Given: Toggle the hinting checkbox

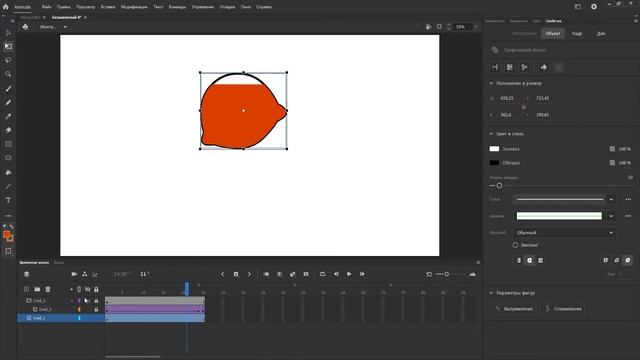Looking at the screenshot, I should pos(516,245).
